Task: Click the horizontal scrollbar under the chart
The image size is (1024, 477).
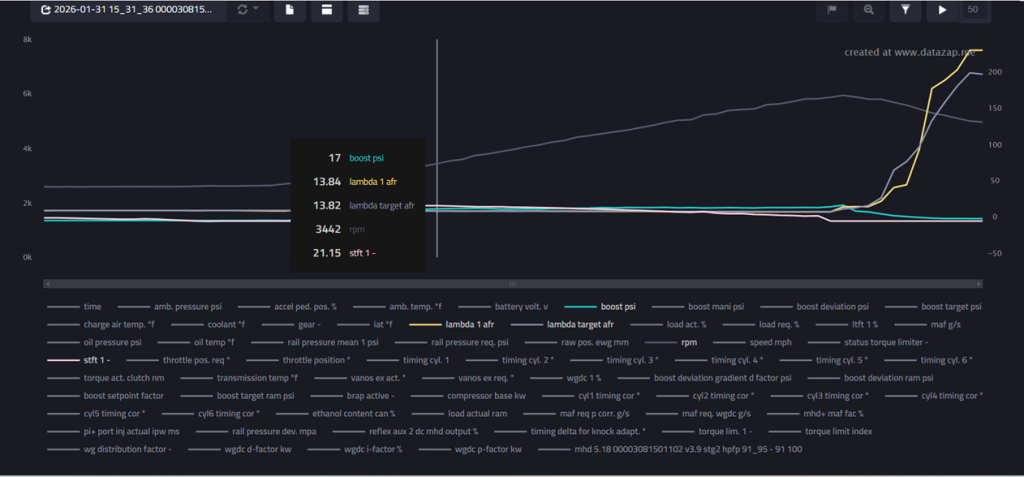Action: 513,284
